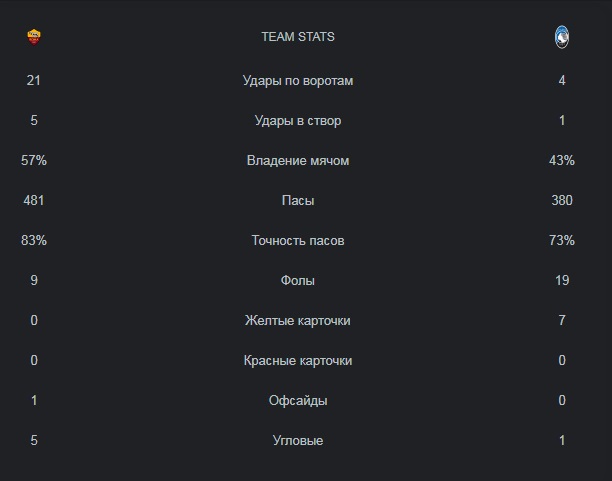This screenshot has width=612, height=481.
Task: Select the Фолы row label
Action: point(298,281)
